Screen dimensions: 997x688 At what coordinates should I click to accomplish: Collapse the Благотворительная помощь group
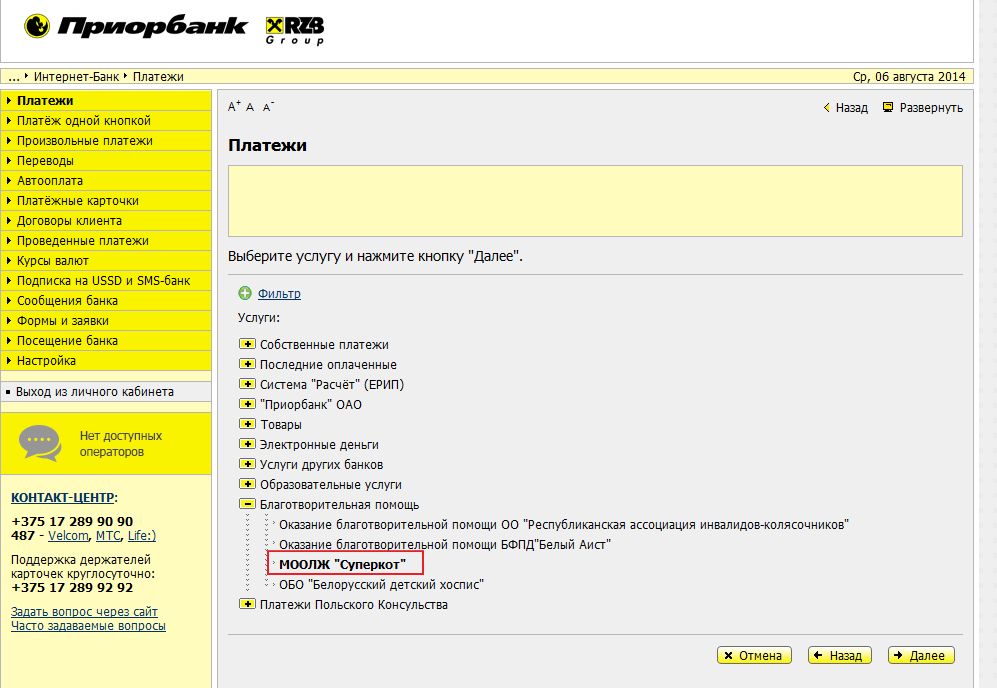(247, 504)
